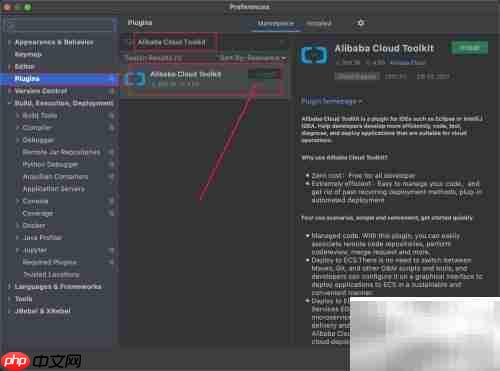This screenshot has height=371, width=500.
Task: Open Docker settings
Action: pyautogui.click(x=34, y=226)
